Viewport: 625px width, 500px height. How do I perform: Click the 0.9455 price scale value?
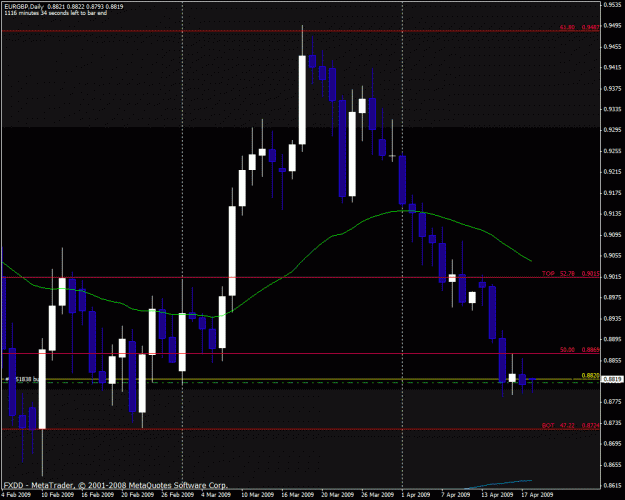[613, 47]
